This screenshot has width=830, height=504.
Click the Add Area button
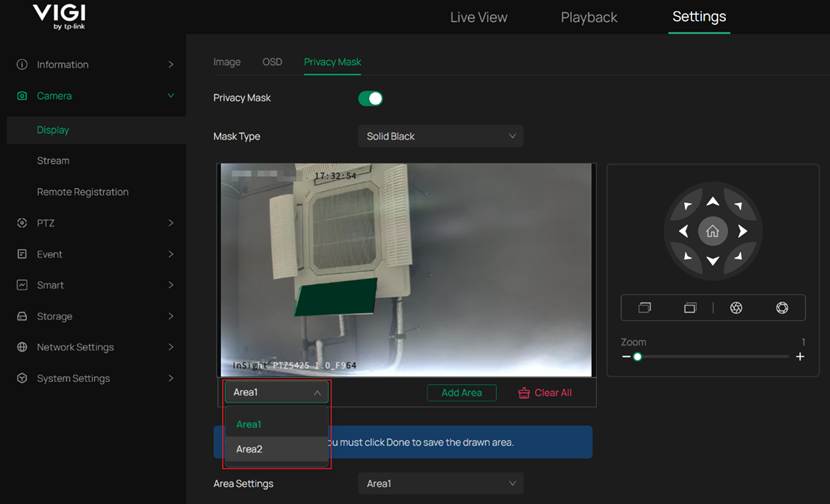(462, 393)
